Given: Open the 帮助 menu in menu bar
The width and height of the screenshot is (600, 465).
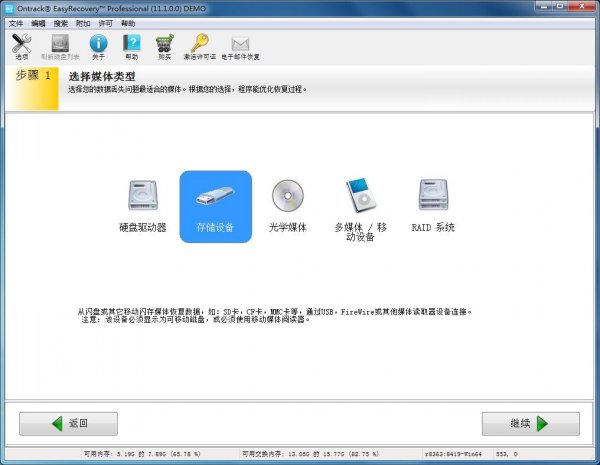Looking at the screenshot, I should point(128,22).
